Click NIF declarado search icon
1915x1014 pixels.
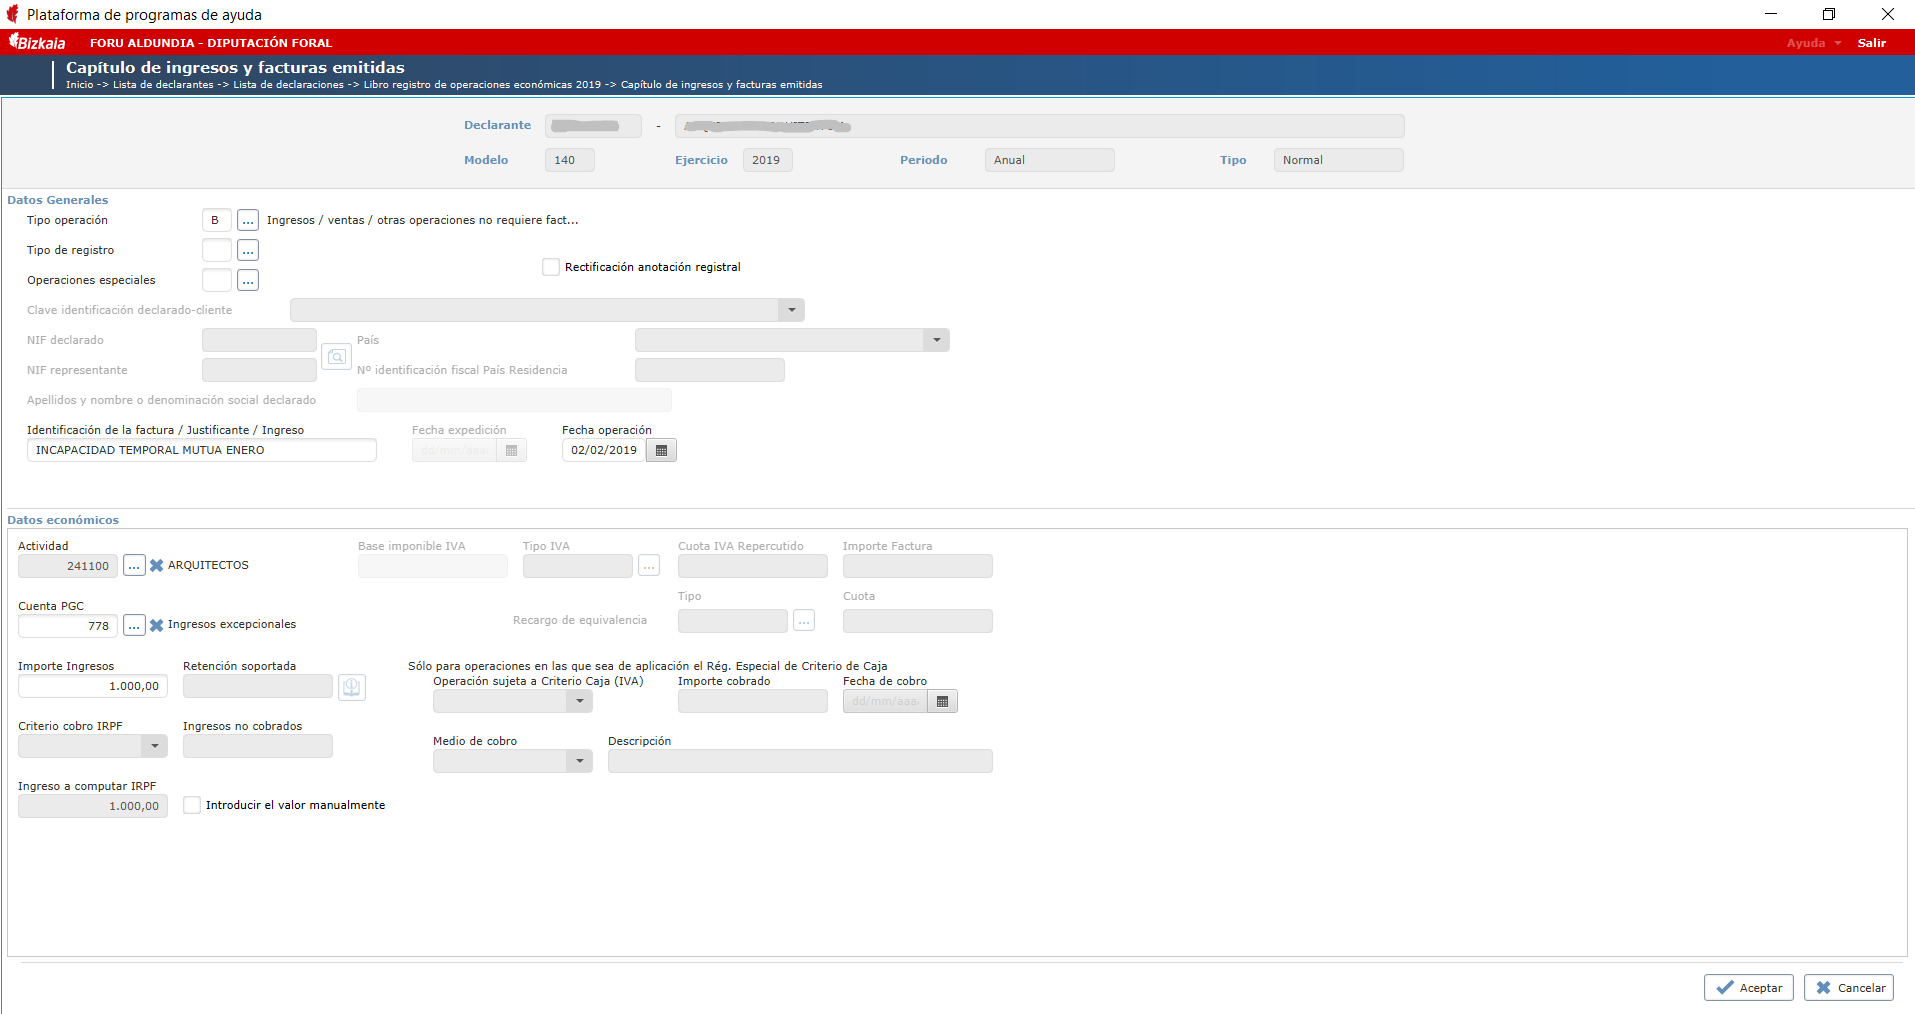click(x=337, y=356)
